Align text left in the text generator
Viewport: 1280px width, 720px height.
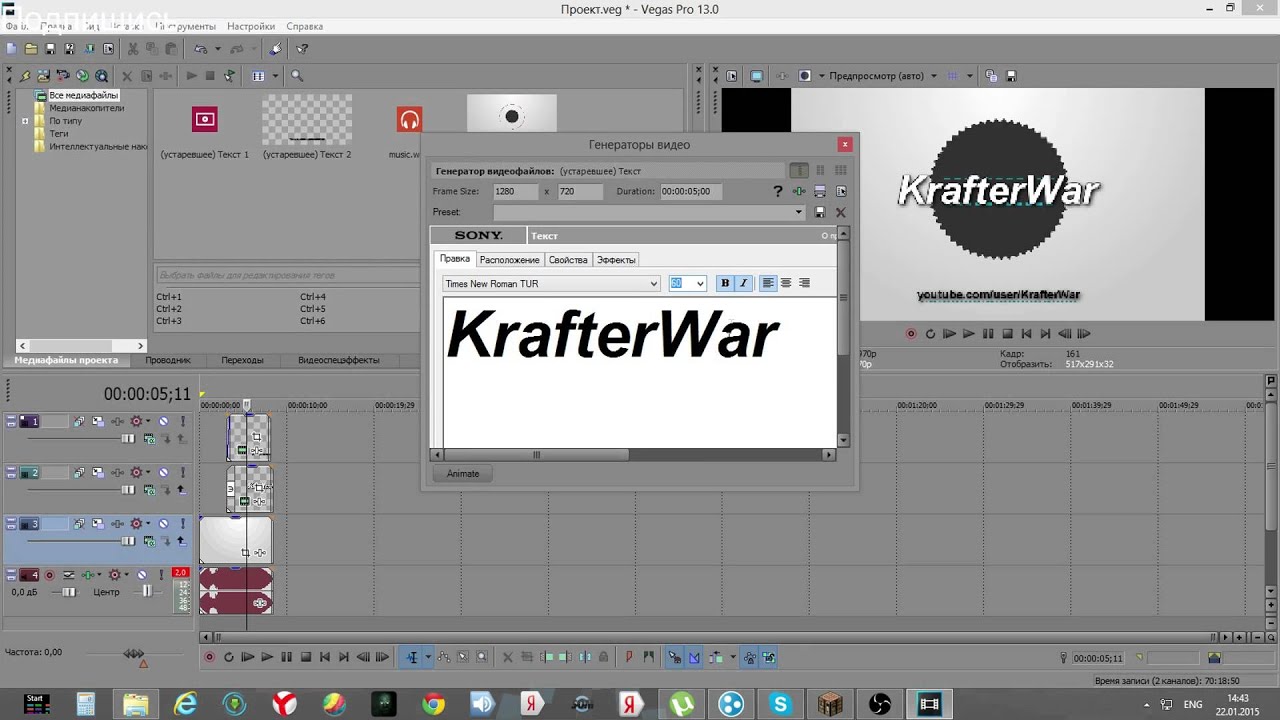768,283
